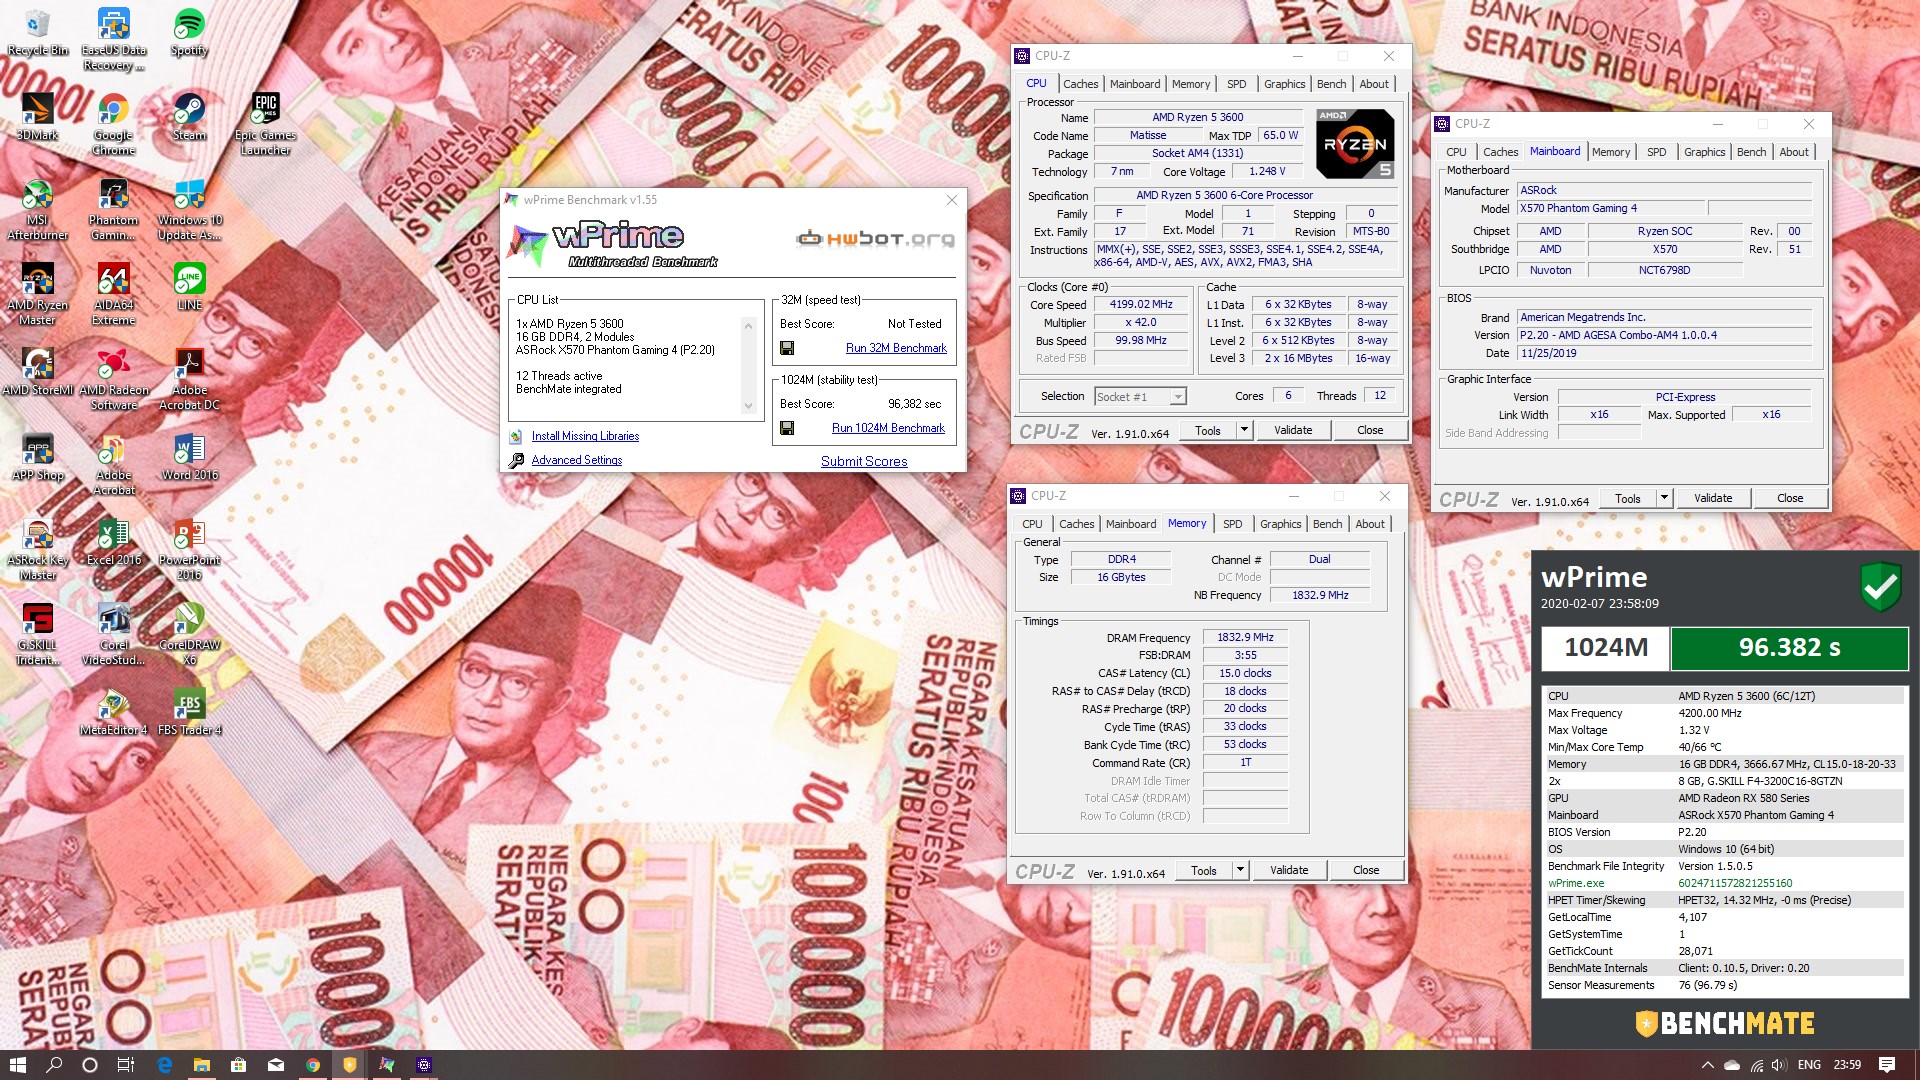Open Windows 10 Update Assistant icon
This screenshot has height=1080, width=1920.
pos(189,210)
